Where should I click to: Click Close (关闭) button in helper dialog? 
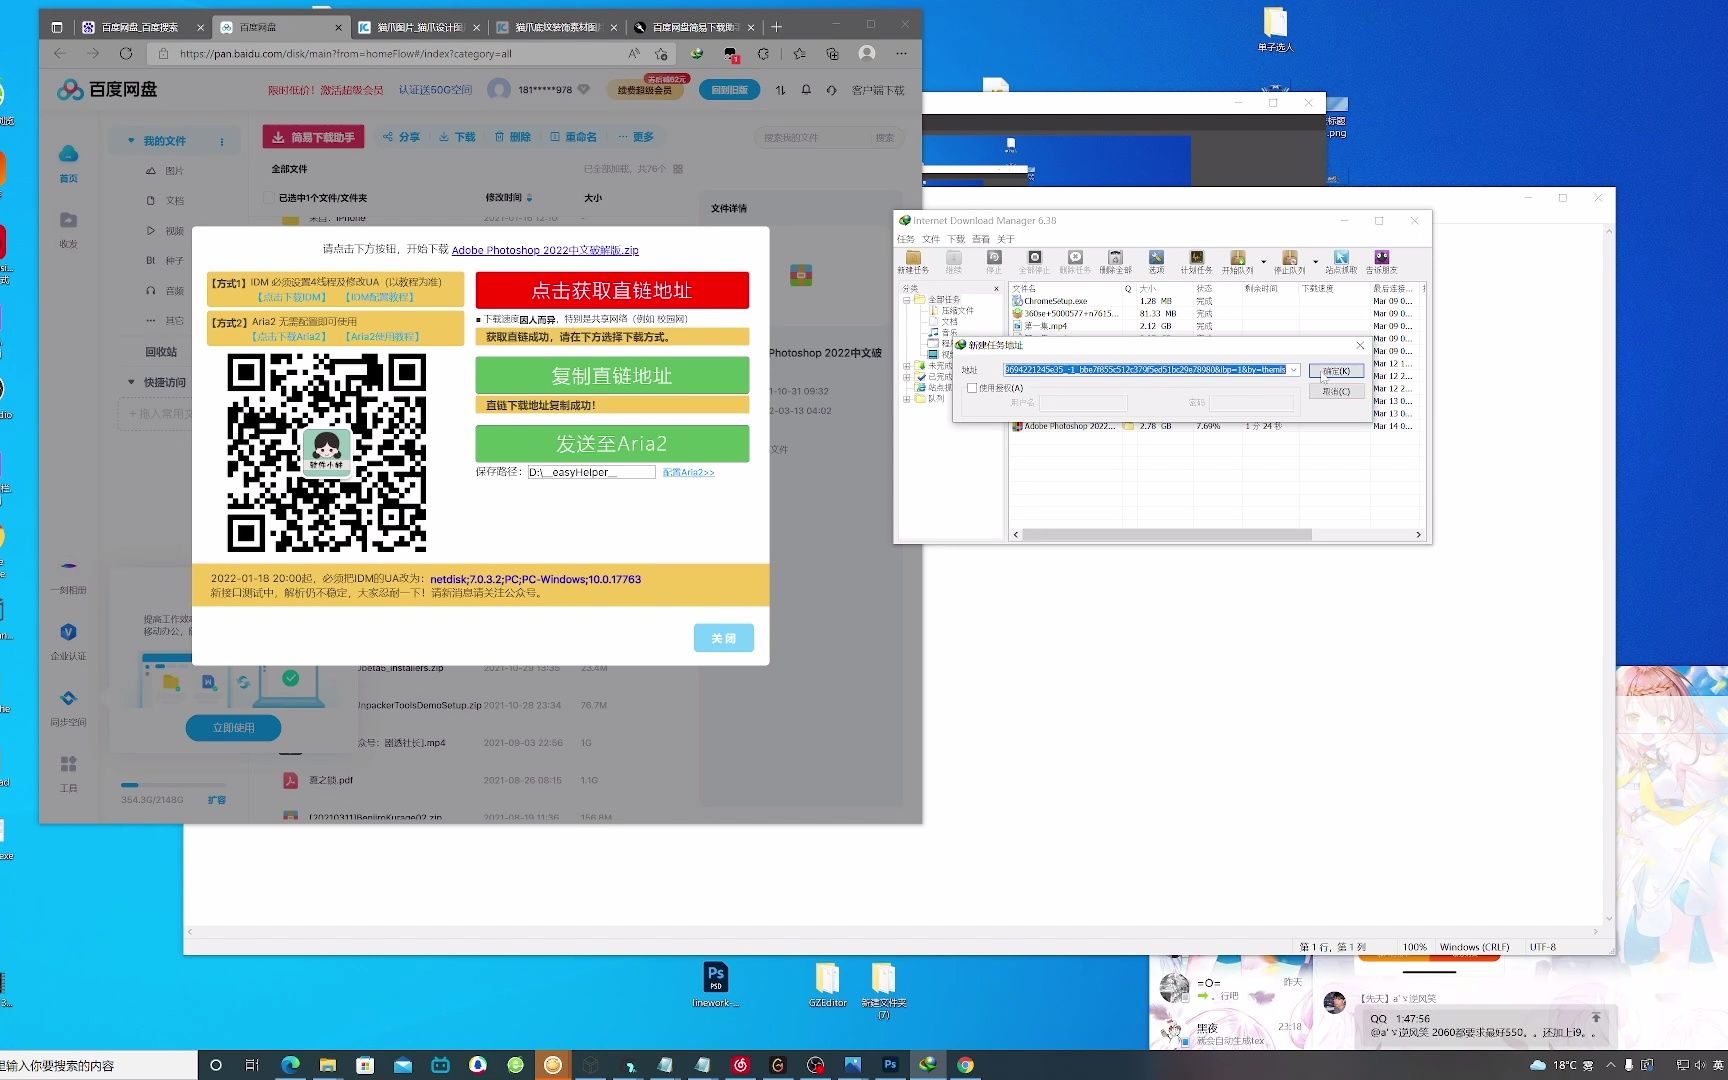[724, 638]
